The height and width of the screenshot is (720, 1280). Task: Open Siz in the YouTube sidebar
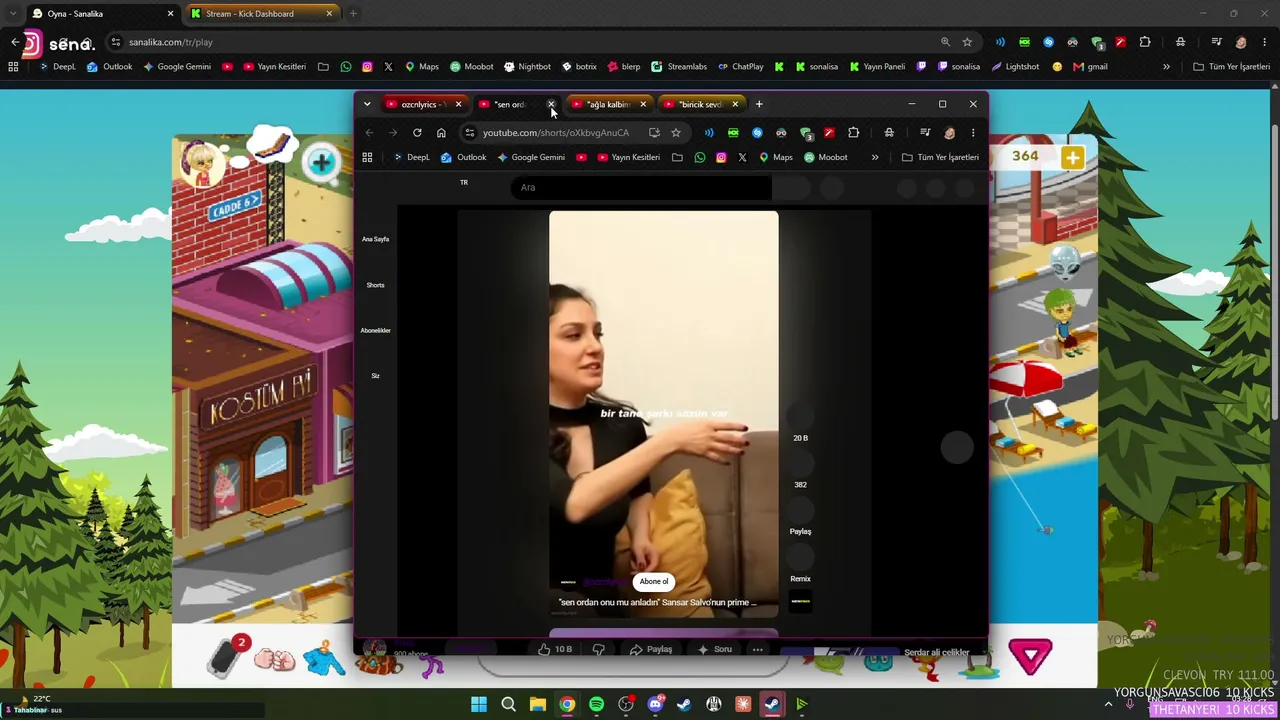(x=375, y=376)
